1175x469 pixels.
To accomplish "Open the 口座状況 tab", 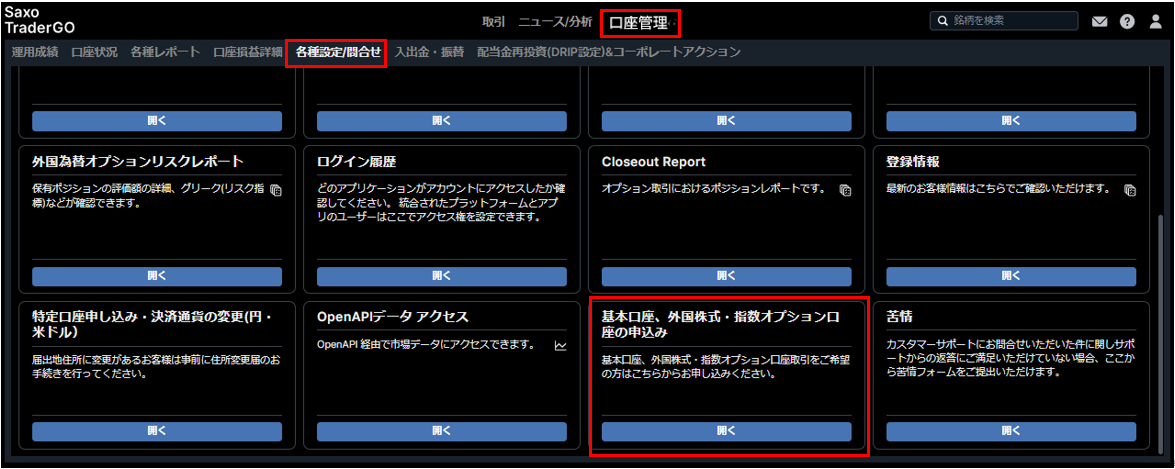I will pos(94,52).
